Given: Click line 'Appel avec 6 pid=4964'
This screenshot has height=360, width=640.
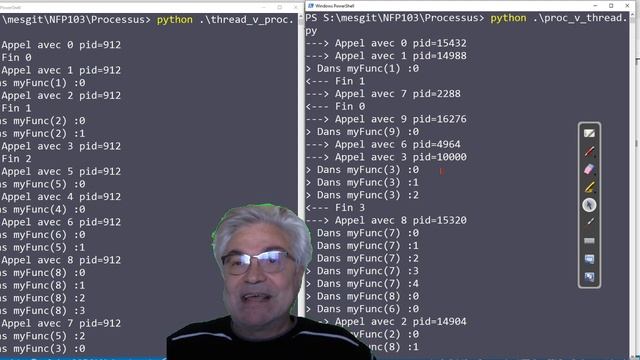Looking at the screenshot, I should [383, 144].
